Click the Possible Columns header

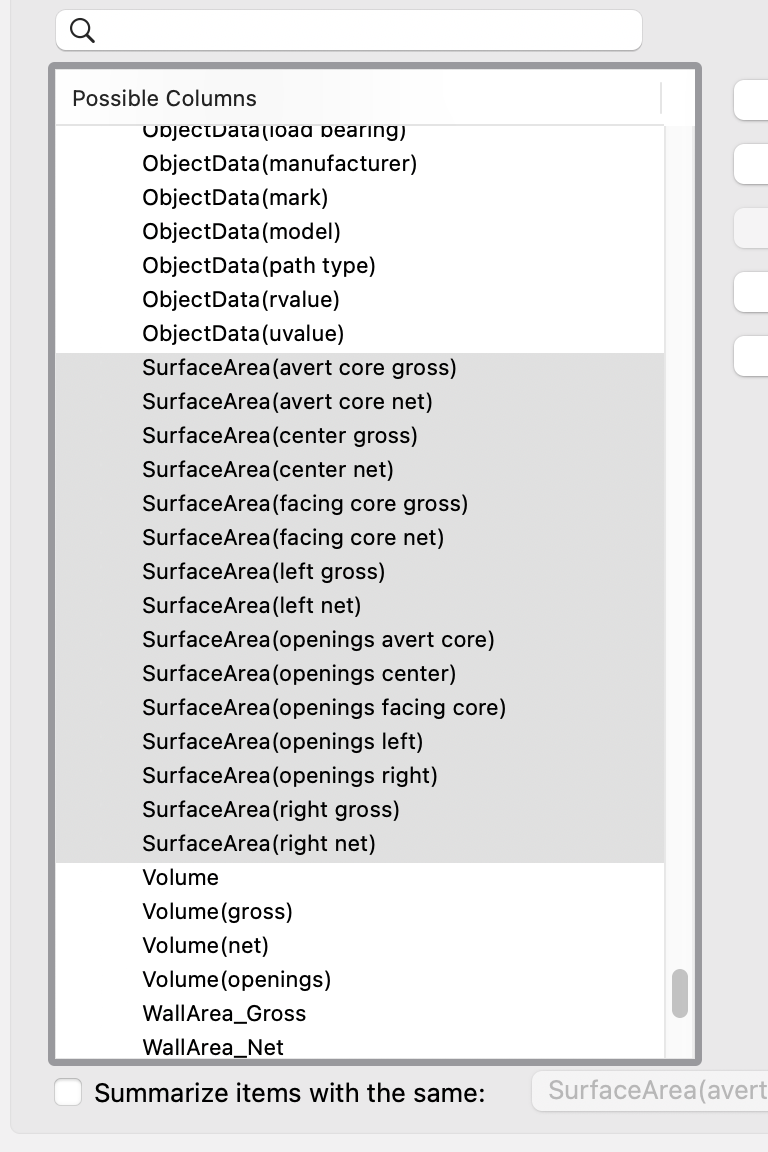(x=164, y=98)
